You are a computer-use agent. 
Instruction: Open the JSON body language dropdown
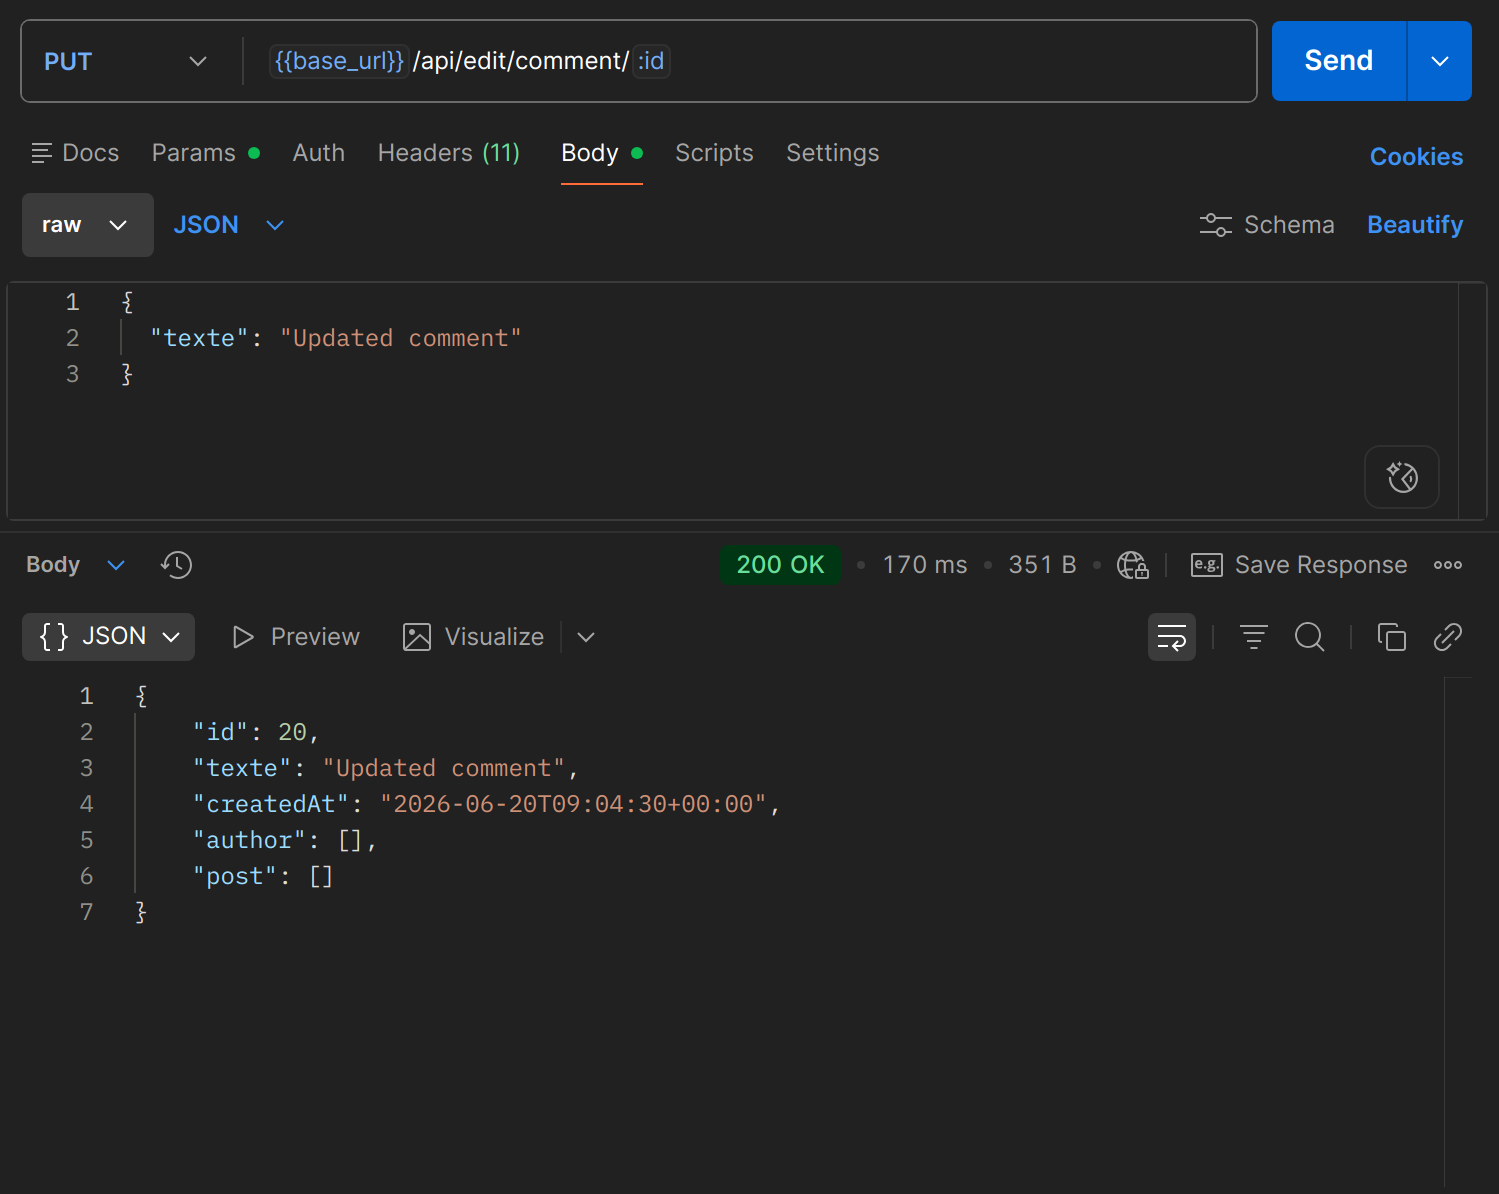(229, 225)
